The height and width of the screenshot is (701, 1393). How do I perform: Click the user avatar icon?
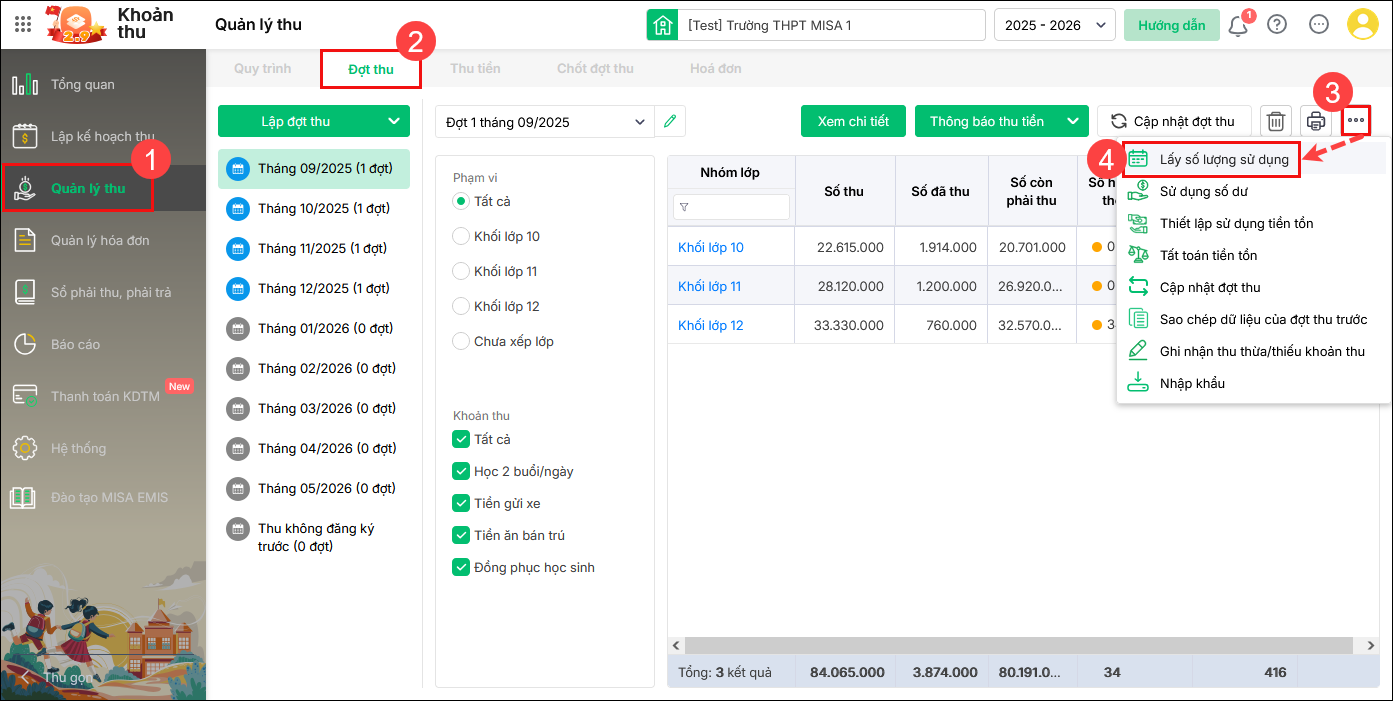[1362, 25]
